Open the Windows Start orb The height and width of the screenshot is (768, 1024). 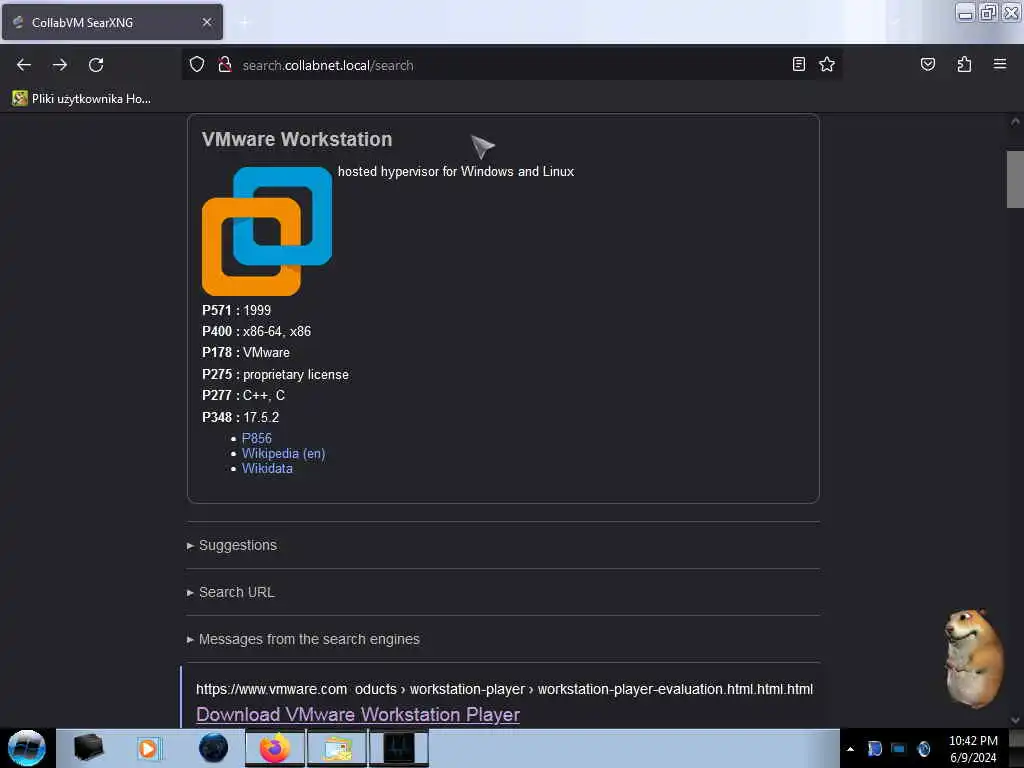[x=27, y=748]
